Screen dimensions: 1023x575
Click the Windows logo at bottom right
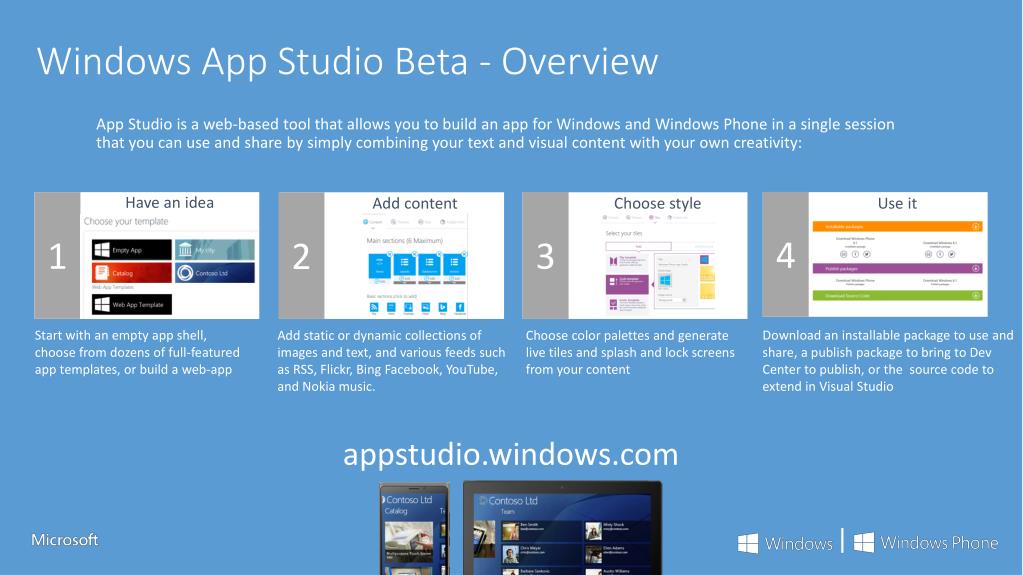(786, 543)
